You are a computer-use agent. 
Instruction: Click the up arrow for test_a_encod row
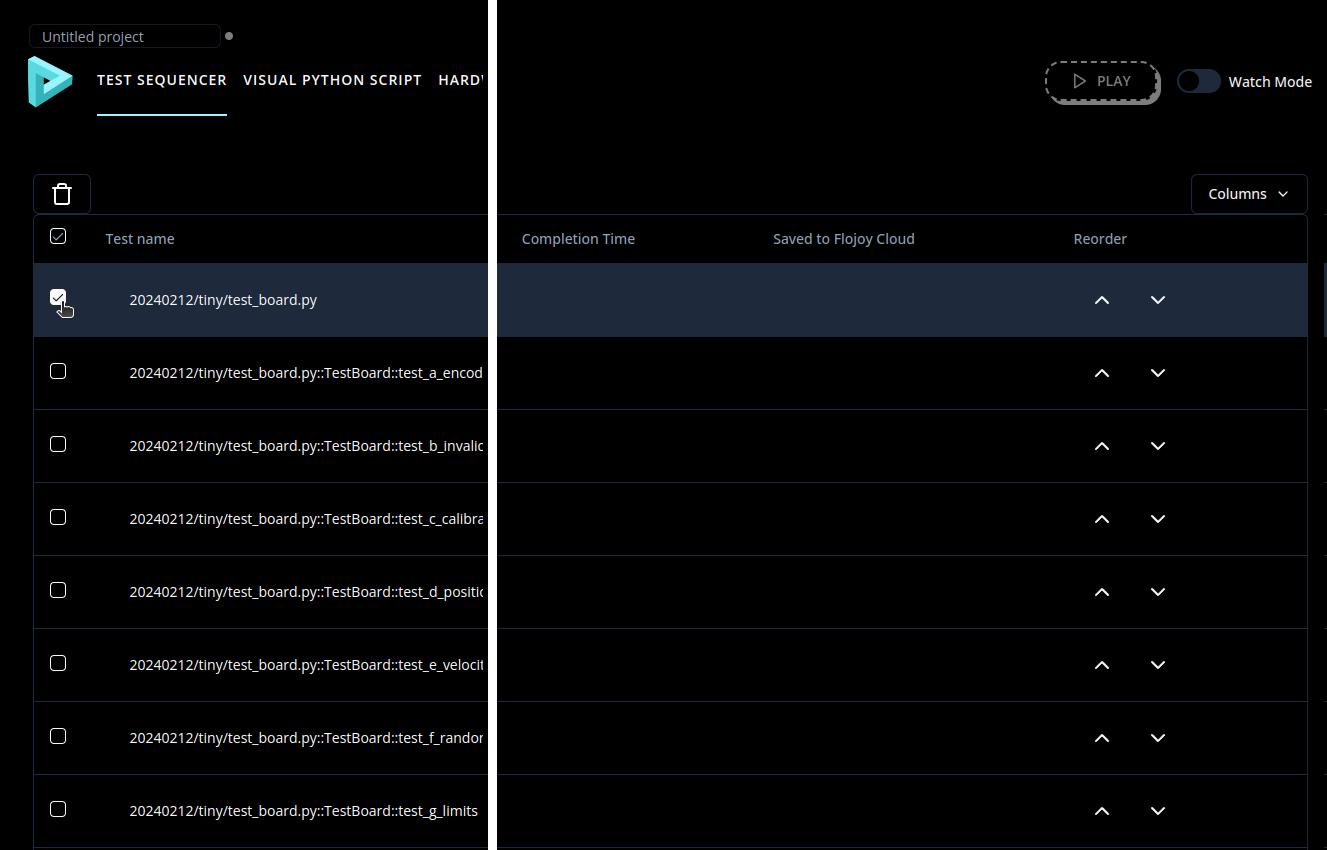click(x=1101, y=372)
